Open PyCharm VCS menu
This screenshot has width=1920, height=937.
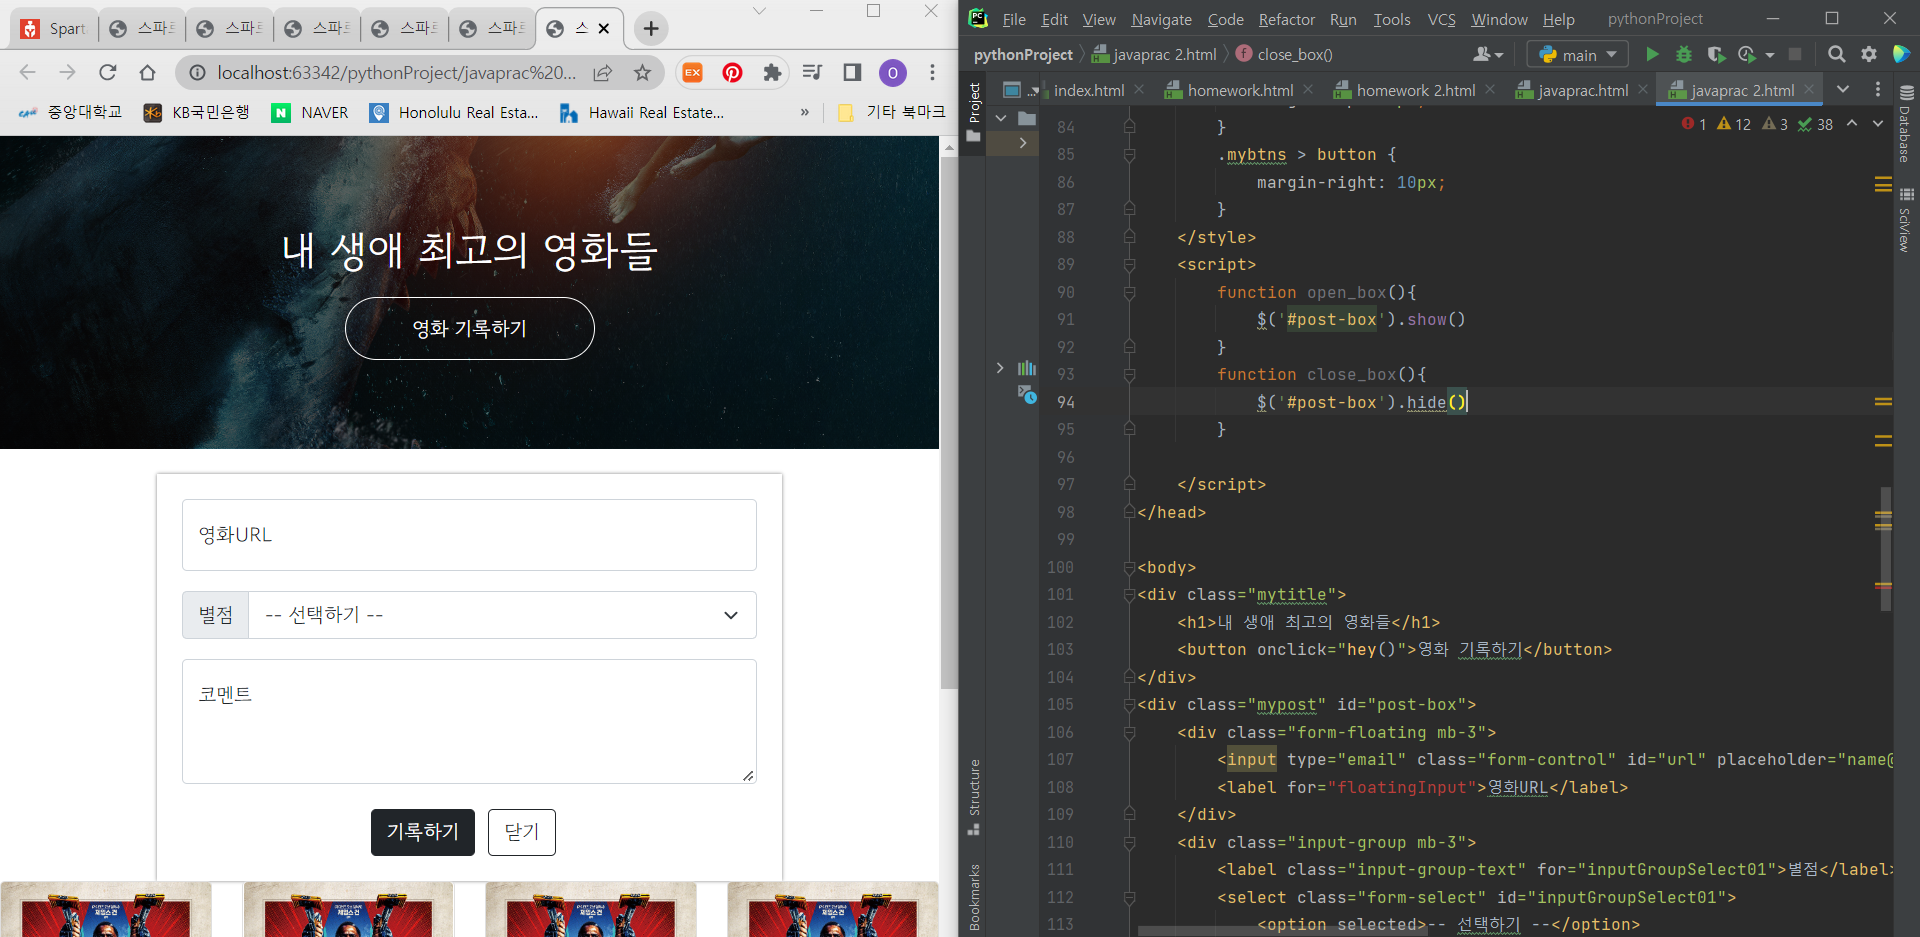tap(1441, 19)
